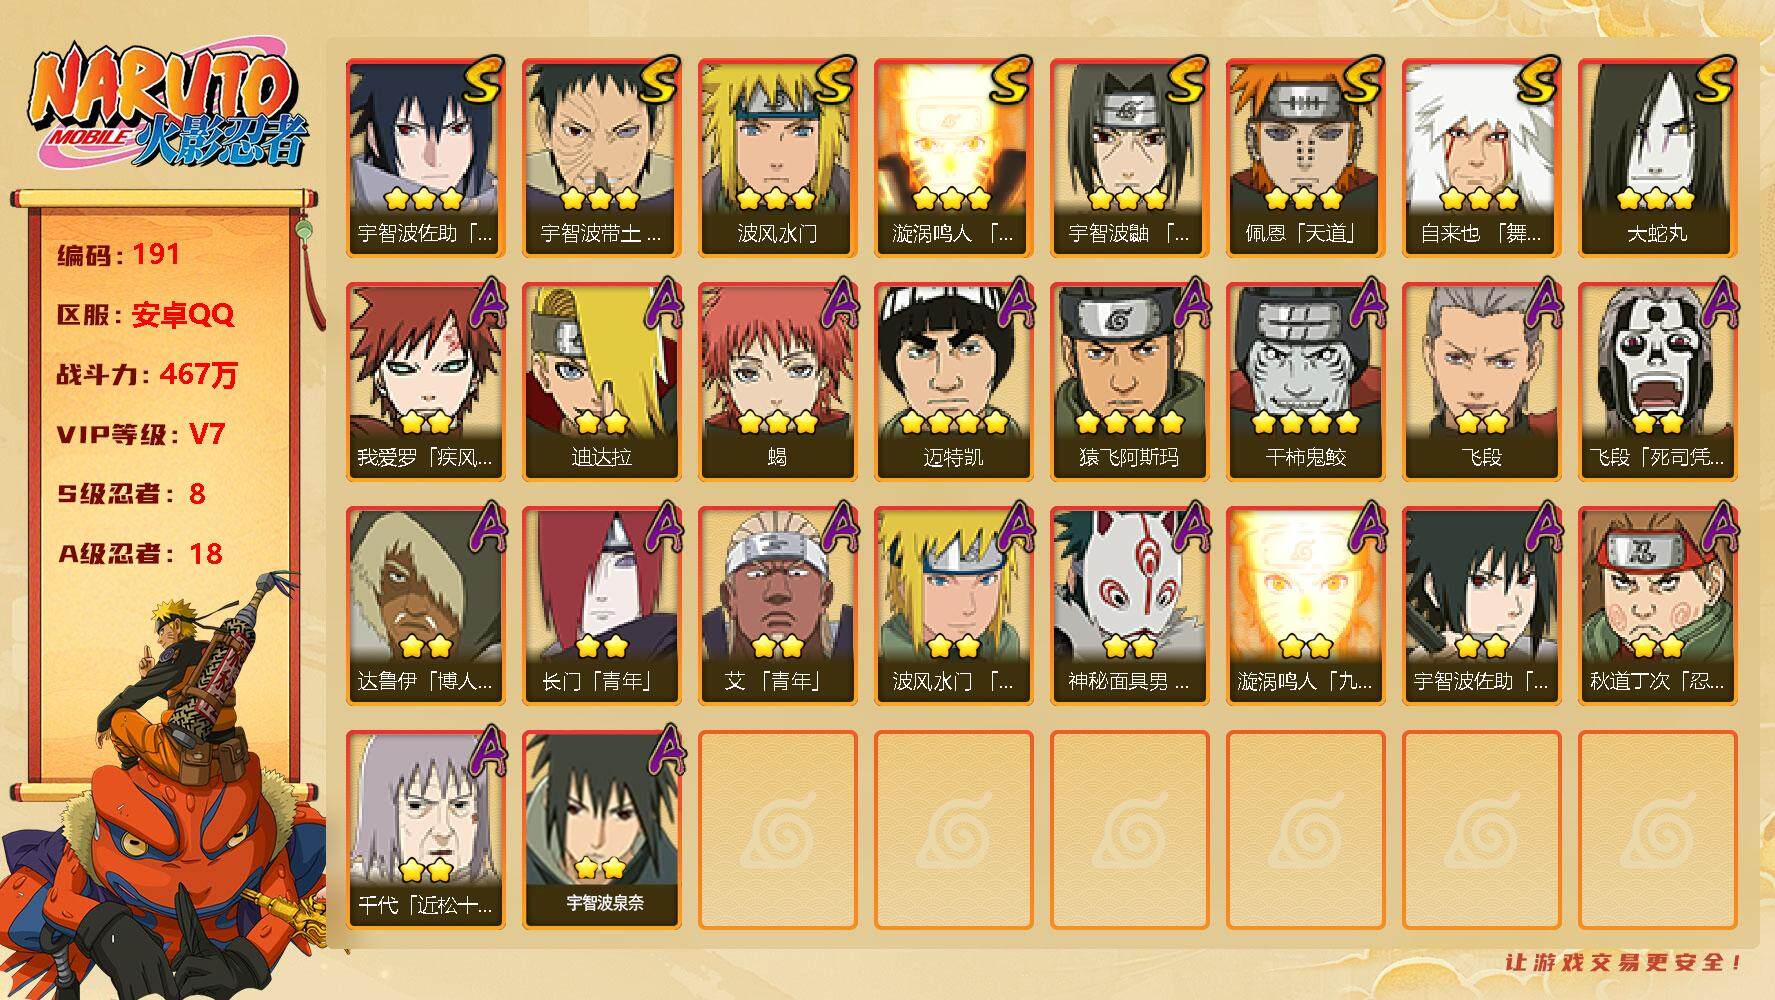Click the A rank badge on 迪达拉 card
The image size is (1775, 1000).
(x=661, y=303)
